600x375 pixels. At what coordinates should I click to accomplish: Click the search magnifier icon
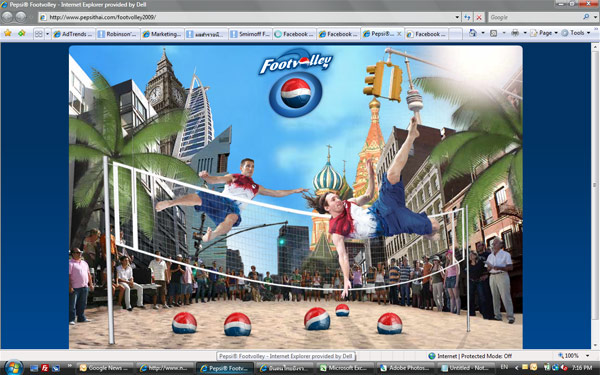[586, 17]
